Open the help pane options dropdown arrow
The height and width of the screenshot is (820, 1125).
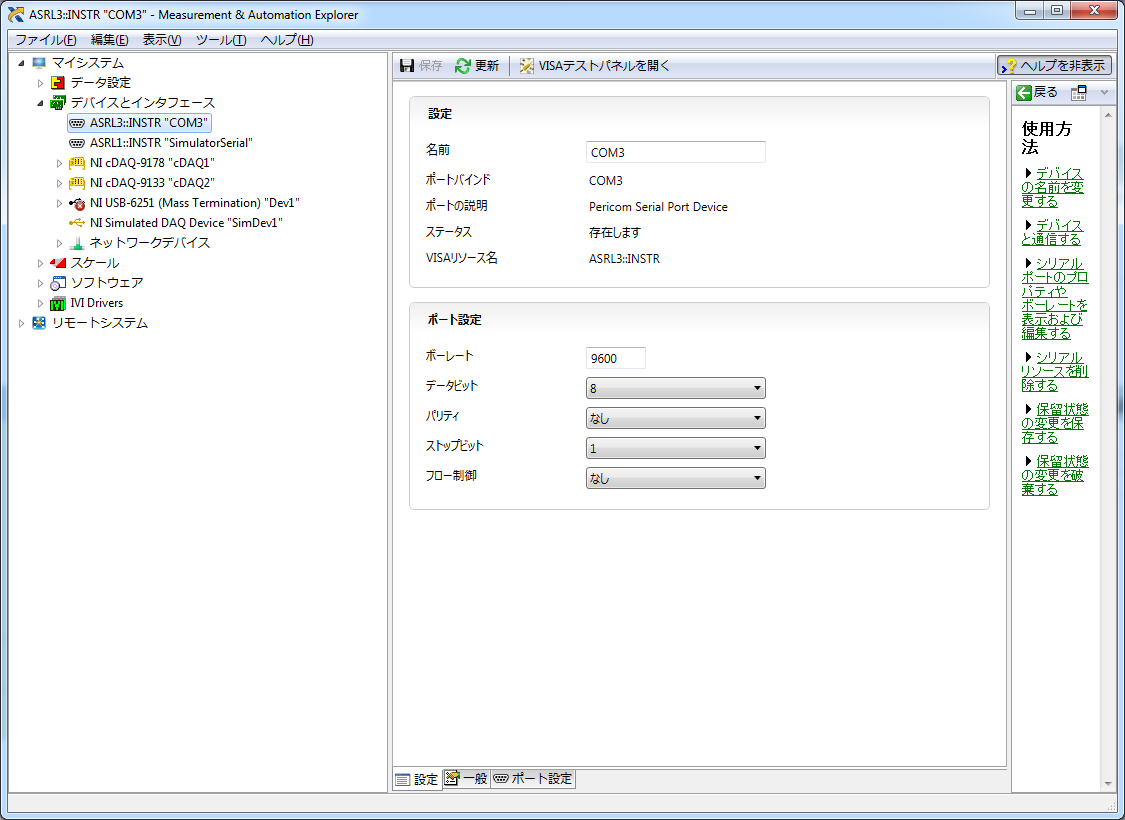pos(1104,93)
